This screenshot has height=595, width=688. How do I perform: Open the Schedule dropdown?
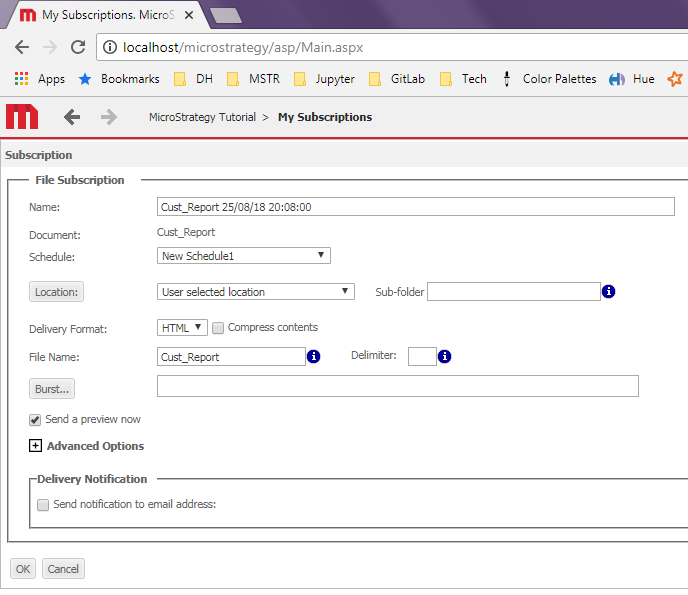244,256
